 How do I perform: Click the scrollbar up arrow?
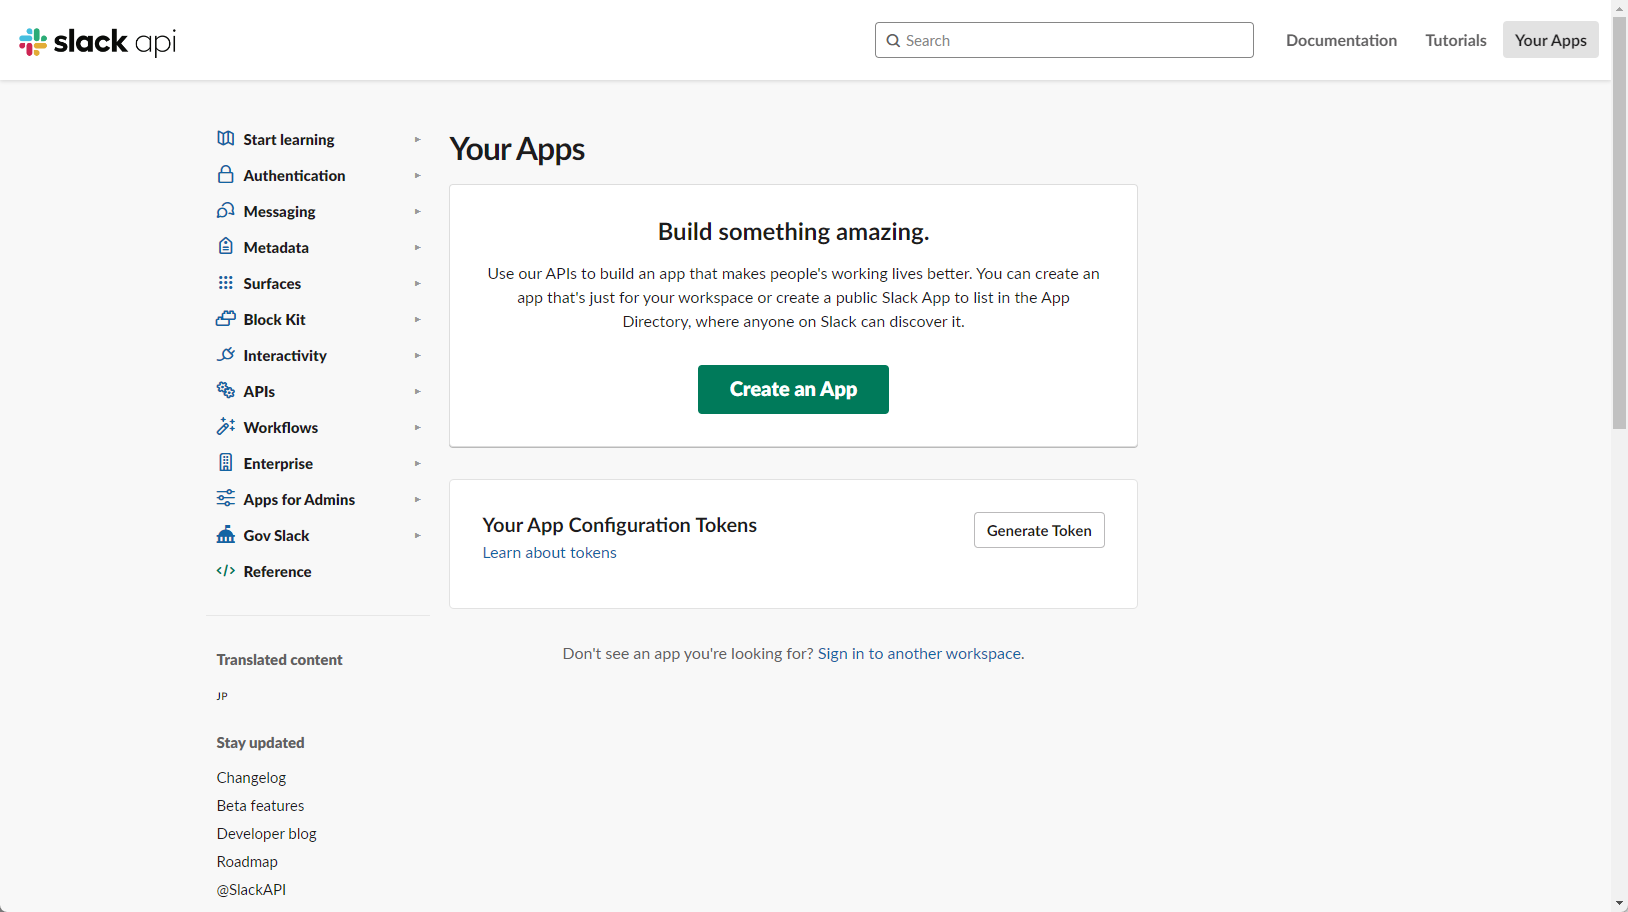pos(1620,8)
